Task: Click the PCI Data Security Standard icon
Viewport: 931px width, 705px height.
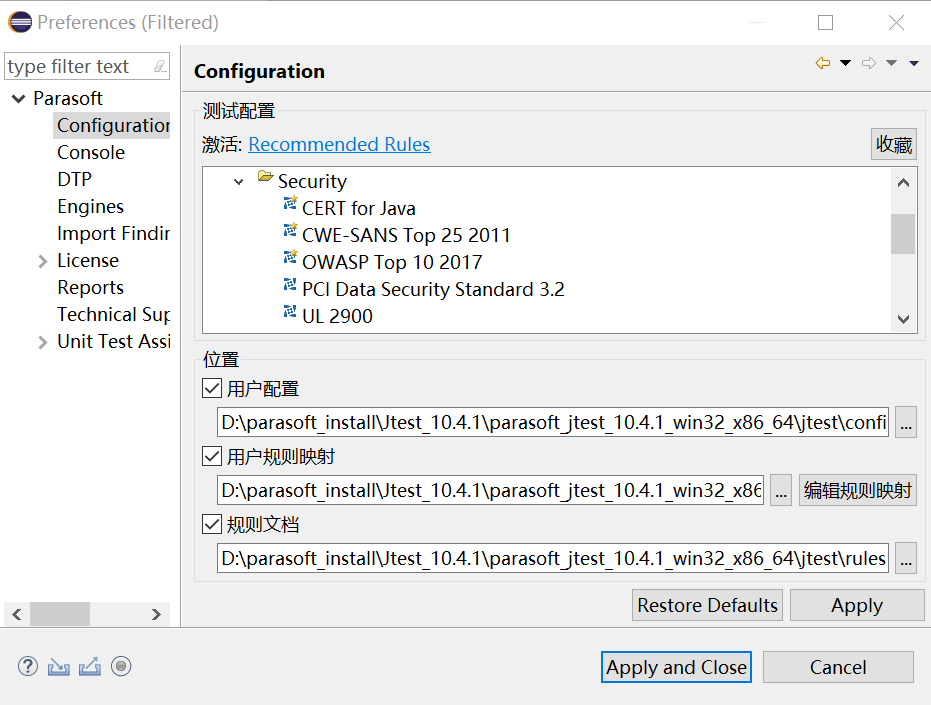Action: [290, 284]
